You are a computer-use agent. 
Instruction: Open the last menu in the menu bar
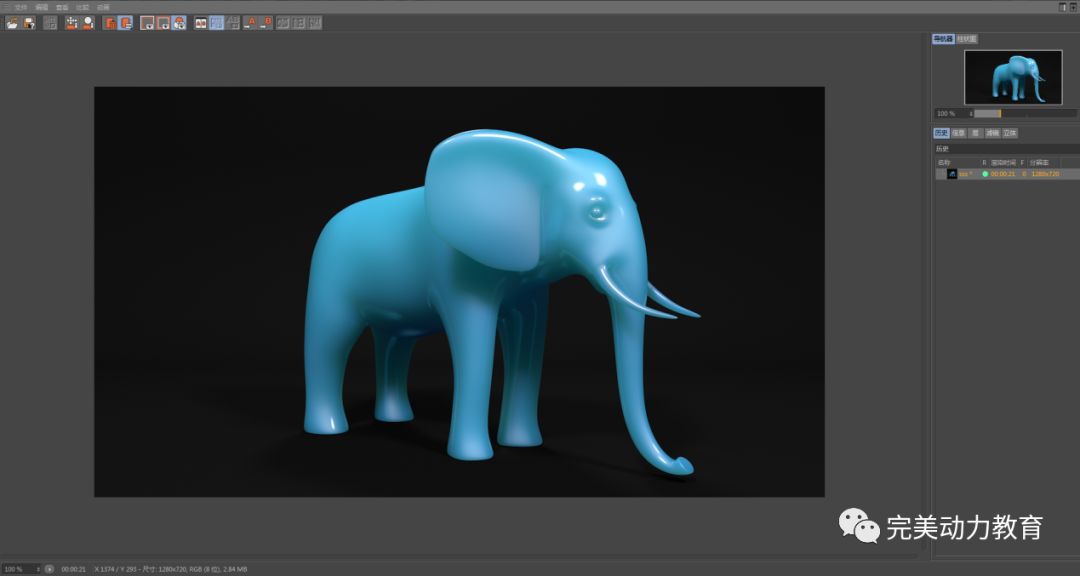coord(103,6)
